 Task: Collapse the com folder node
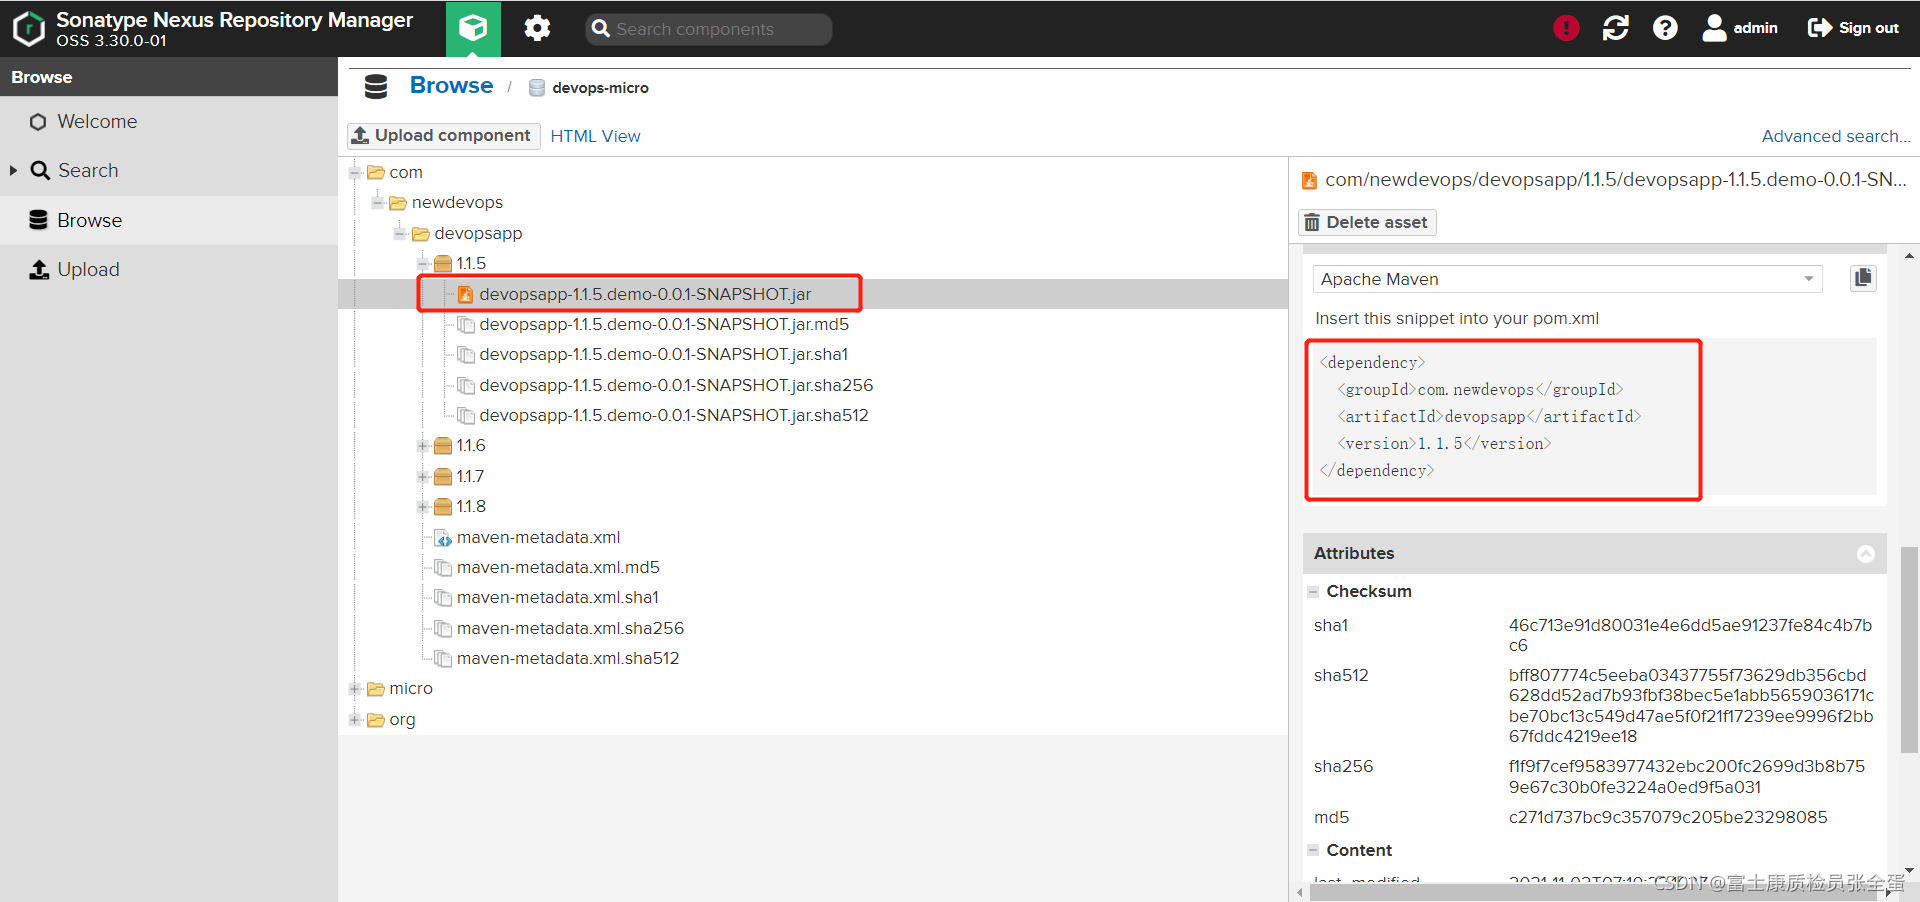[x=355, y=172]
